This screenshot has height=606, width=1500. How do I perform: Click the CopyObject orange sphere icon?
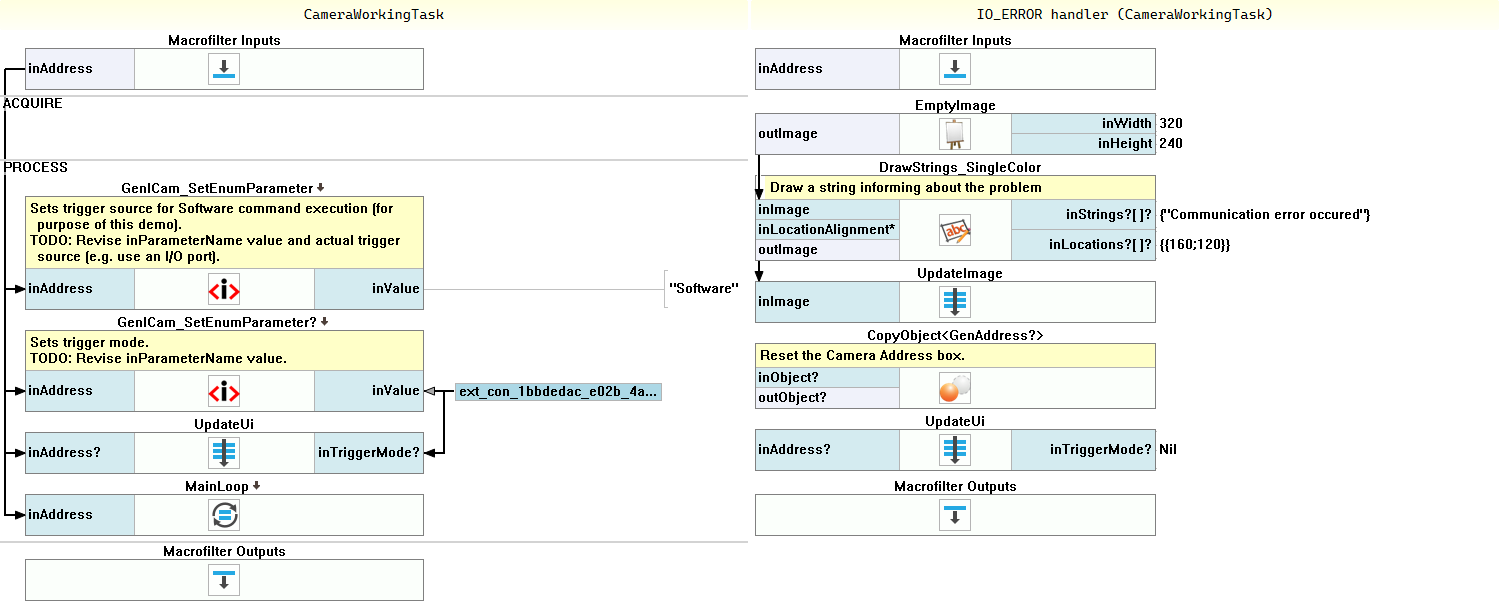coord(955,388)
